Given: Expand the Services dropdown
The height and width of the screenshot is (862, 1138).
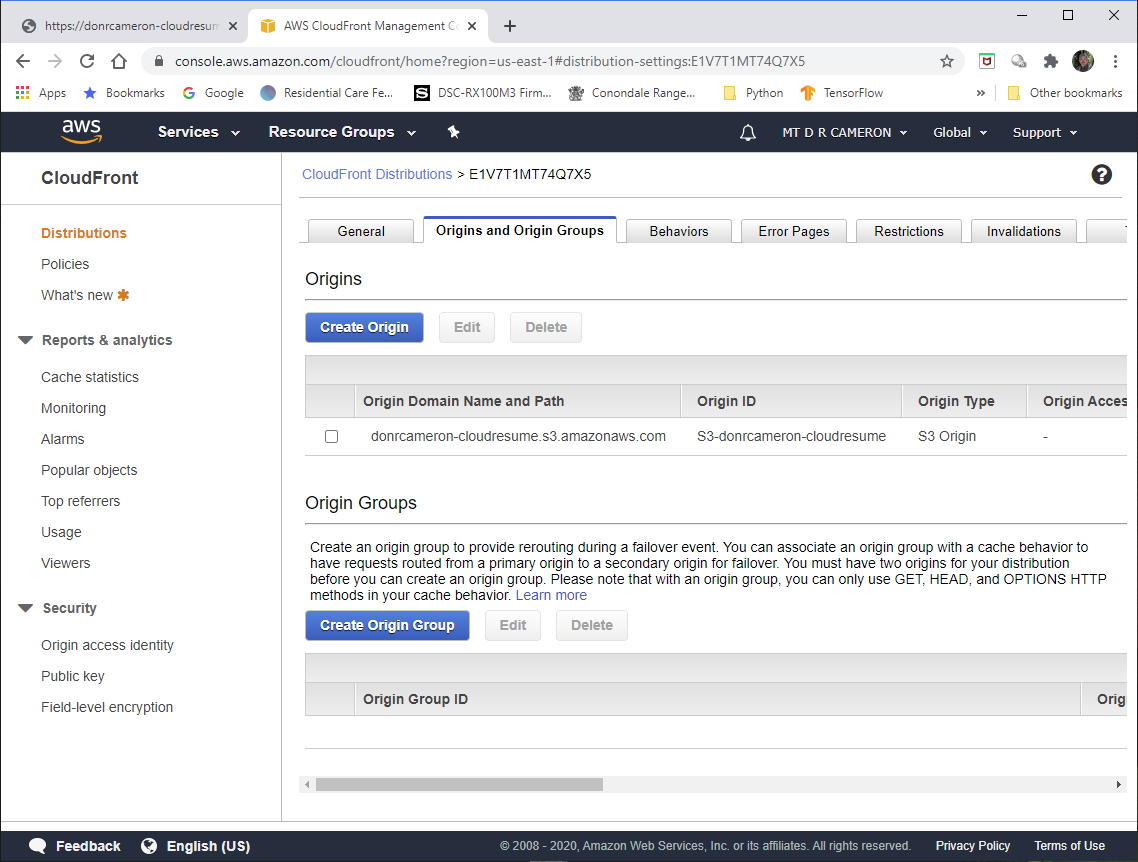Looking at the screenshot, I should [x=199, y=132].
